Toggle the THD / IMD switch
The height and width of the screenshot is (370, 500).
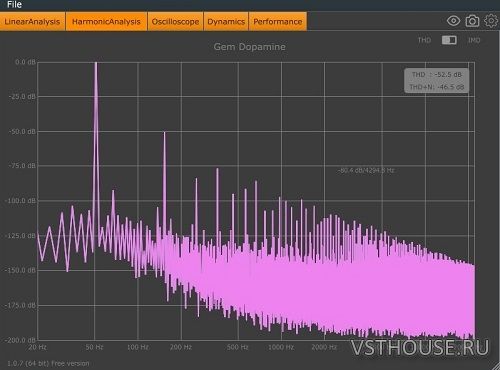449,40
